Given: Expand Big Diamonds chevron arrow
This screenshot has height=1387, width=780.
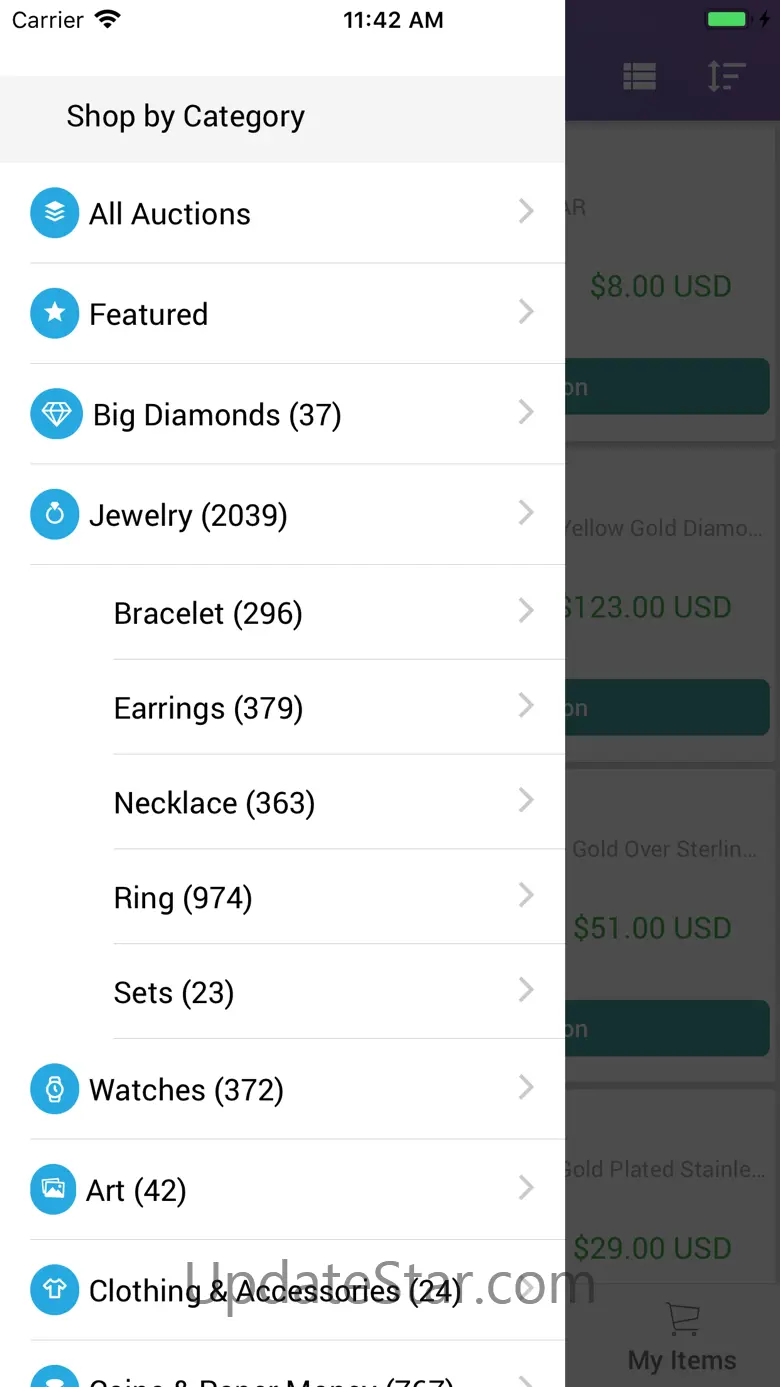Looking at the screenshot, I should (526, 413).
